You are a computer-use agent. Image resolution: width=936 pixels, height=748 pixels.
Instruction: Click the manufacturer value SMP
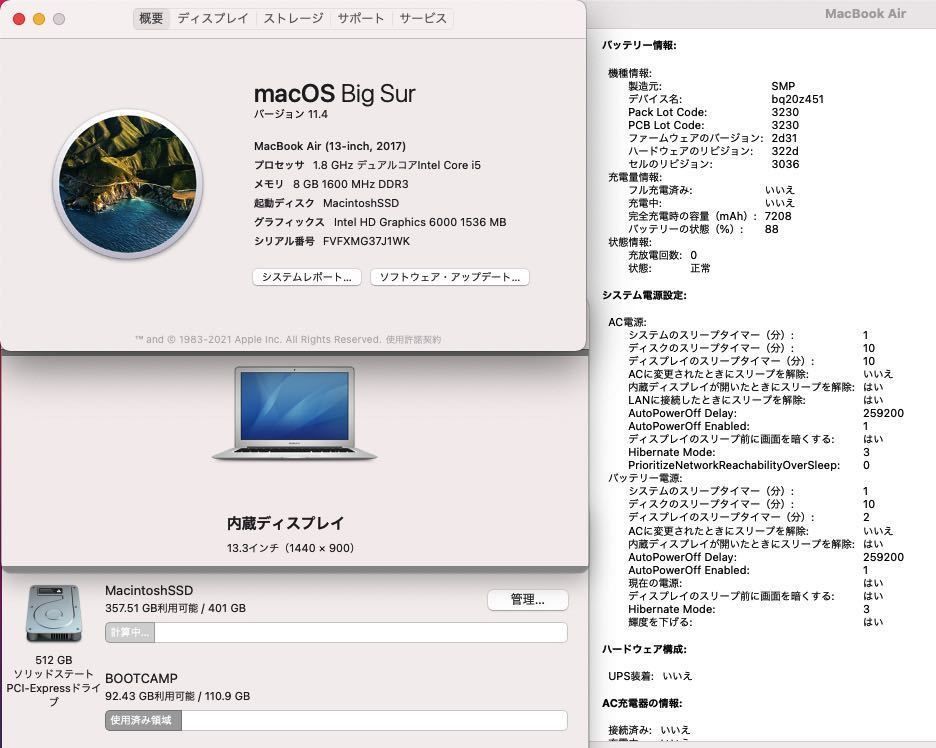[783, 86]
